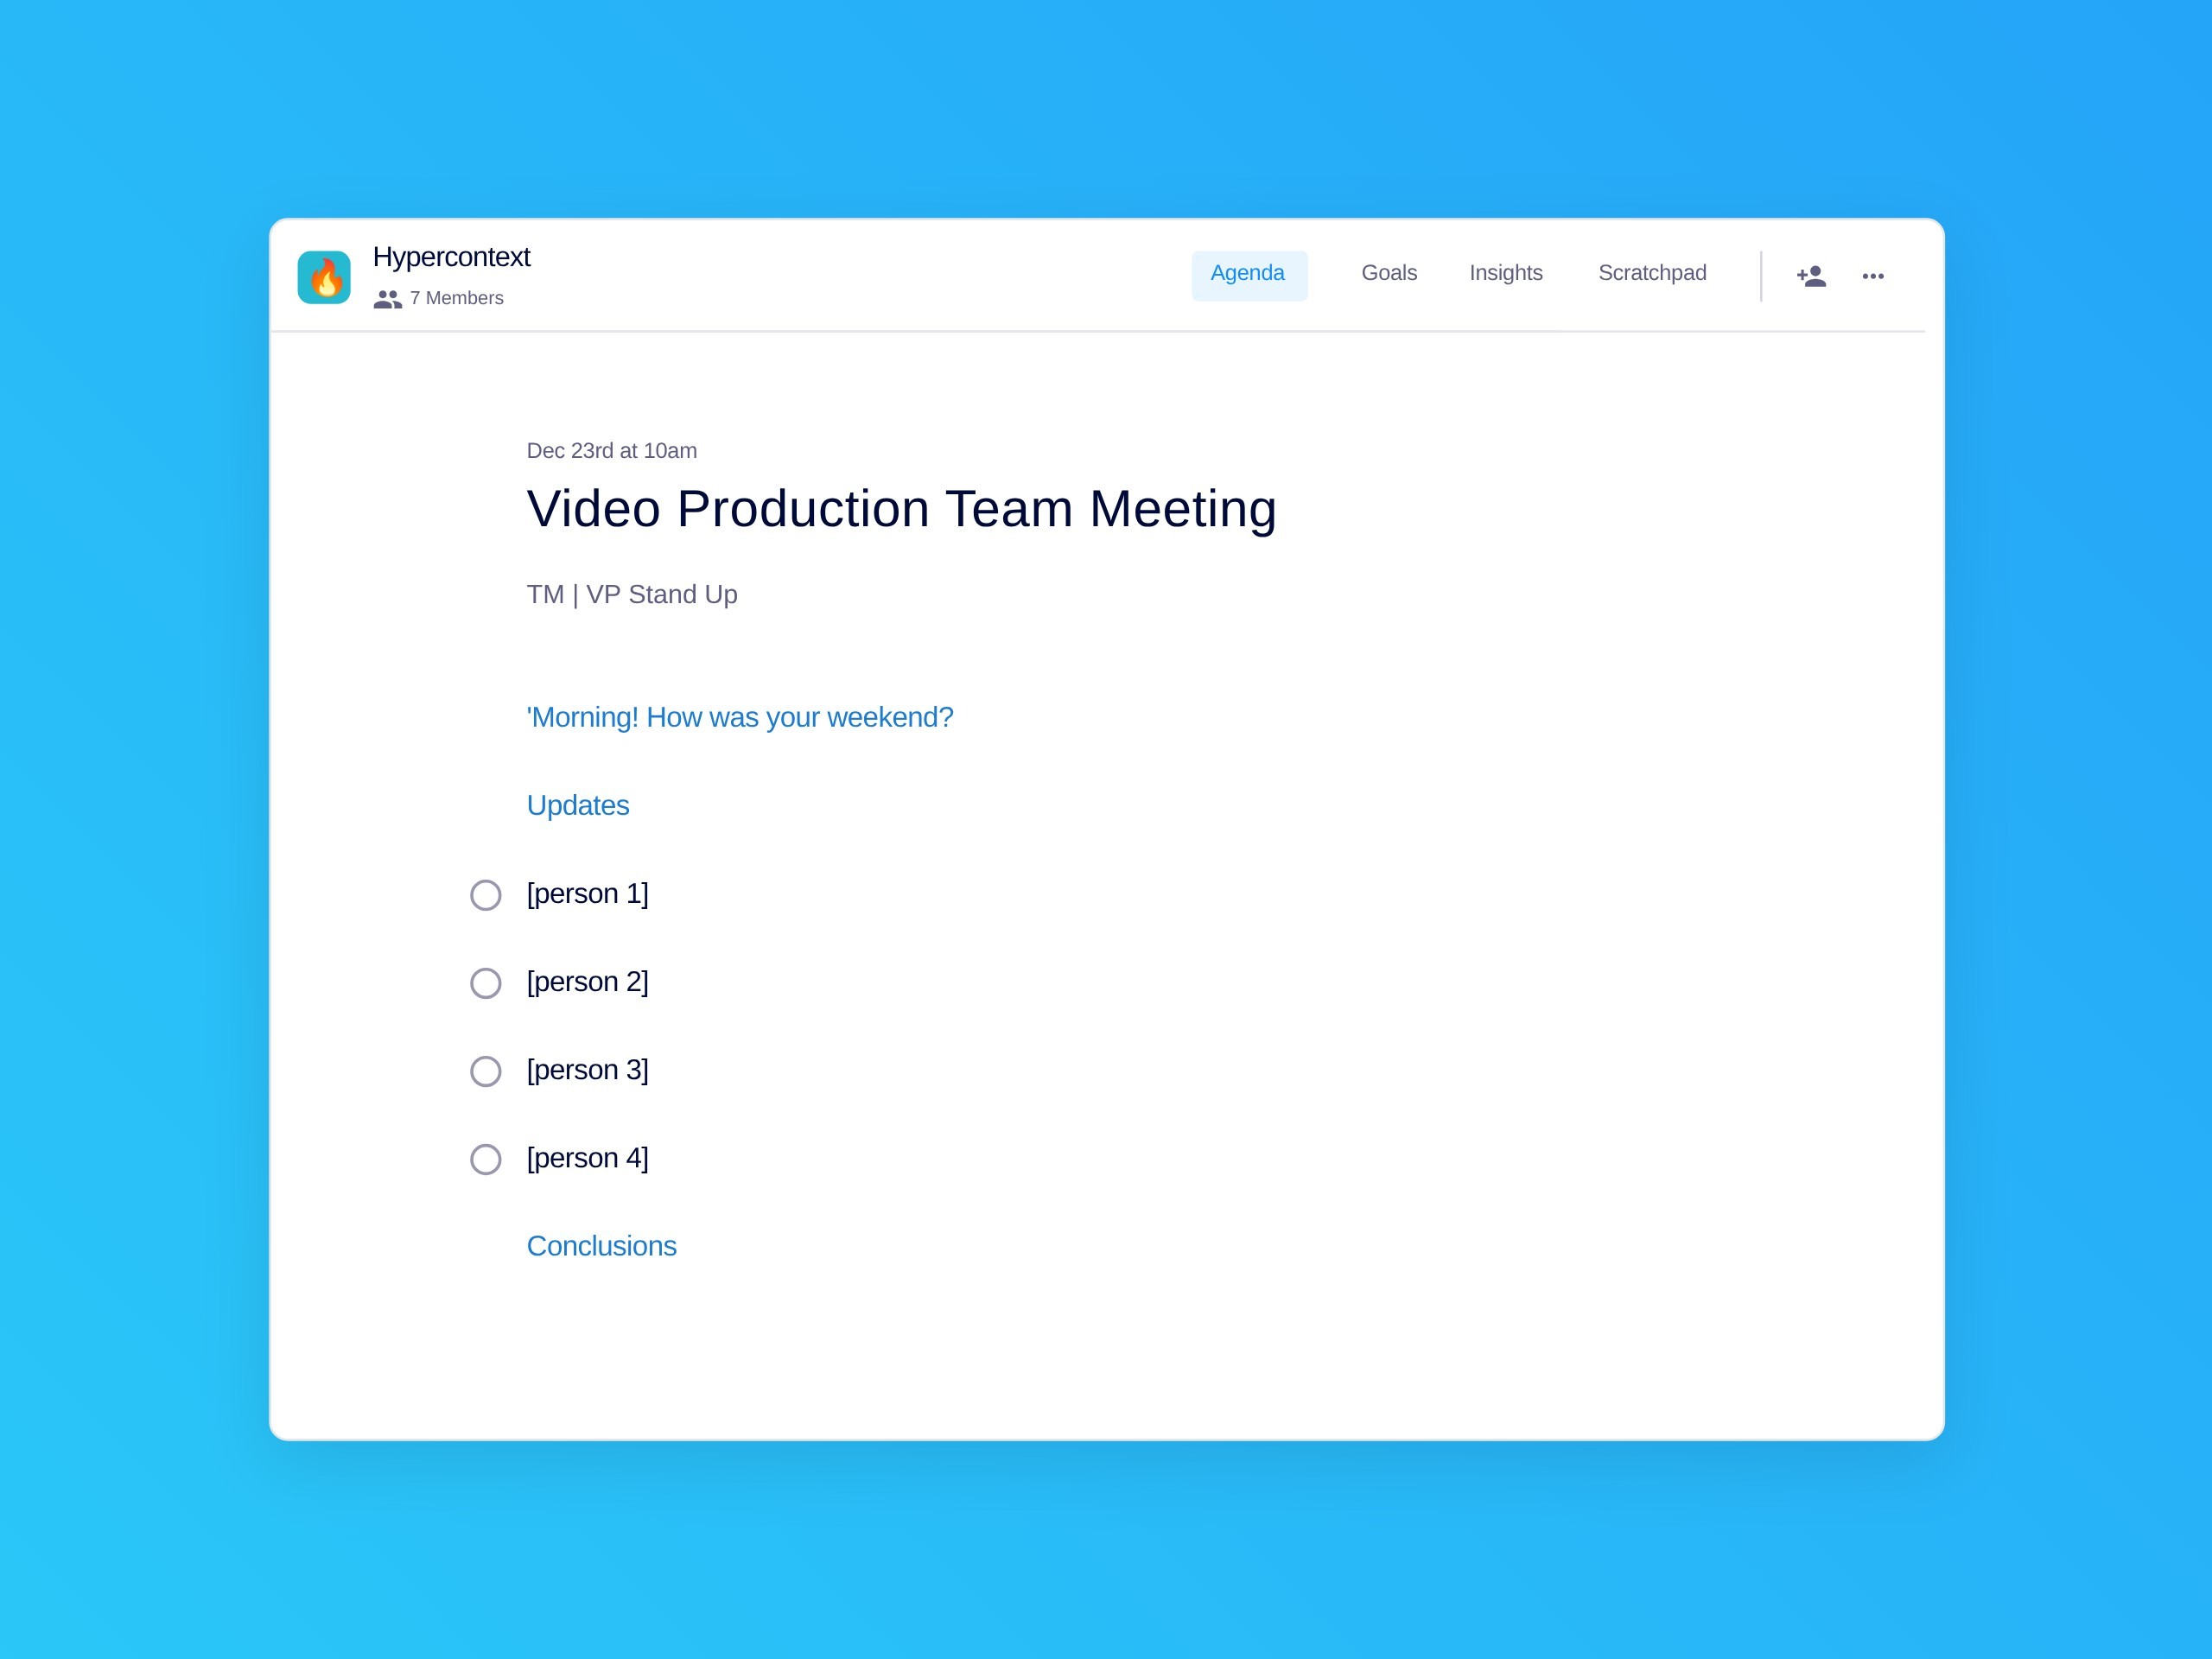This screenshot has width=2212, height=1659.
Task: Toggle completion circle for [person 4]
Action: tap(486, 1159)
